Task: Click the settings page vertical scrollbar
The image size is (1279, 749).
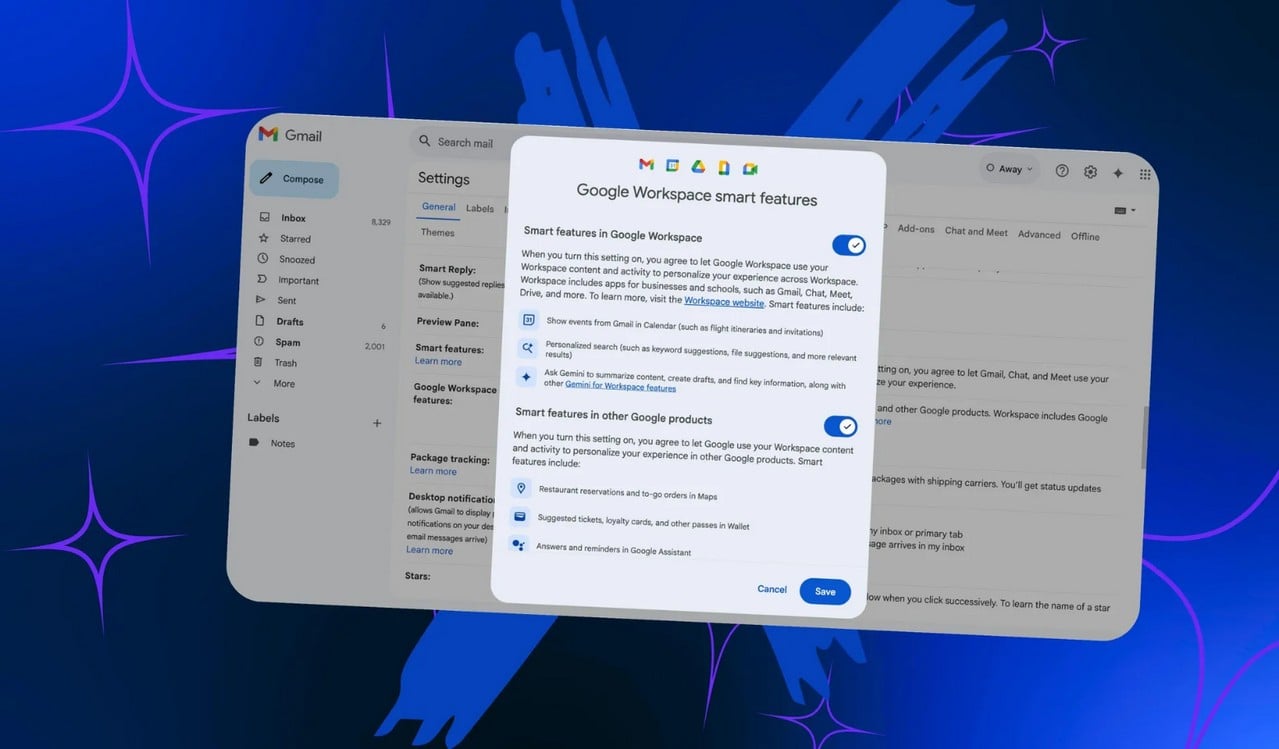Action: pyautogui.click(x=1144, y=438)
